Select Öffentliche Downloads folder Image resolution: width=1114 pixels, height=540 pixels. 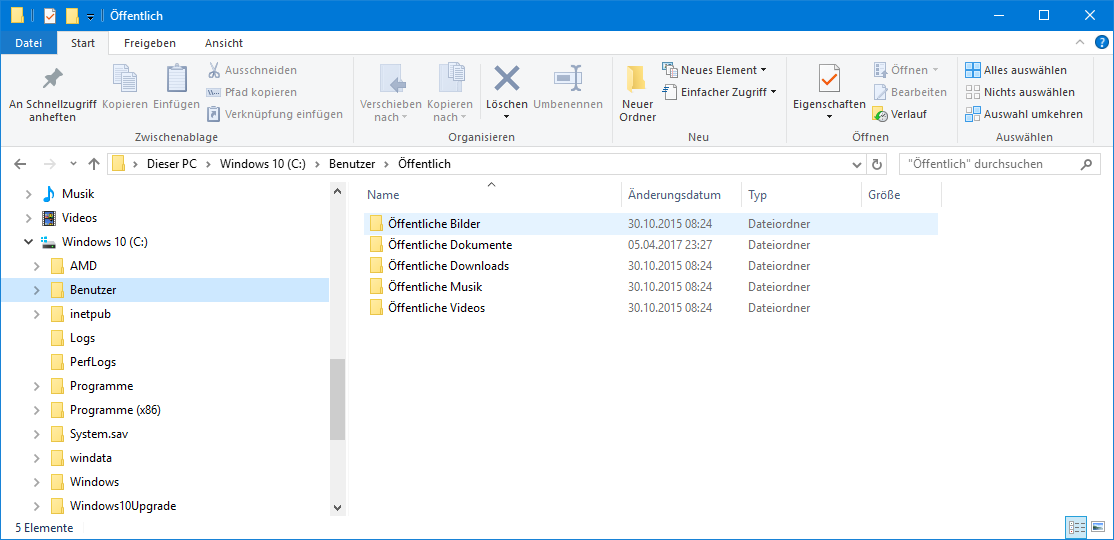point(650,266)
